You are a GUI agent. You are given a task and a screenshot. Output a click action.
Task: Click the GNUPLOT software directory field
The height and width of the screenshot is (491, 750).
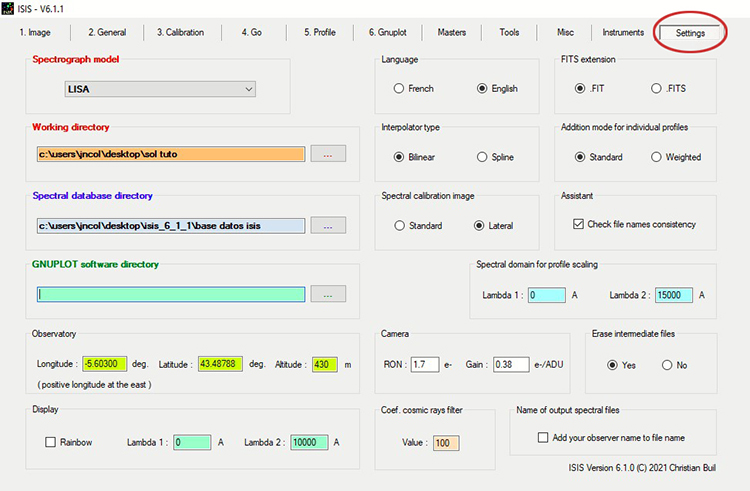click(x=170, y=294)
